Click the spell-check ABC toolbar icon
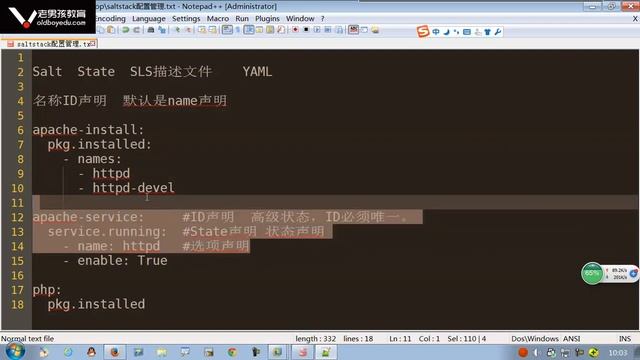This screenshot has width=640, height=360. tap(353, 30)
